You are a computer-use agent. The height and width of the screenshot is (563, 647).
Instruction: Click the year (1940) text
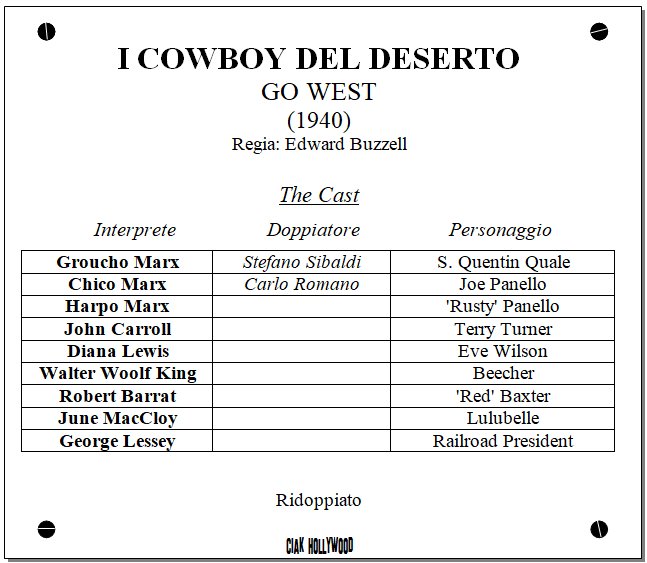[x=318, y=120]
